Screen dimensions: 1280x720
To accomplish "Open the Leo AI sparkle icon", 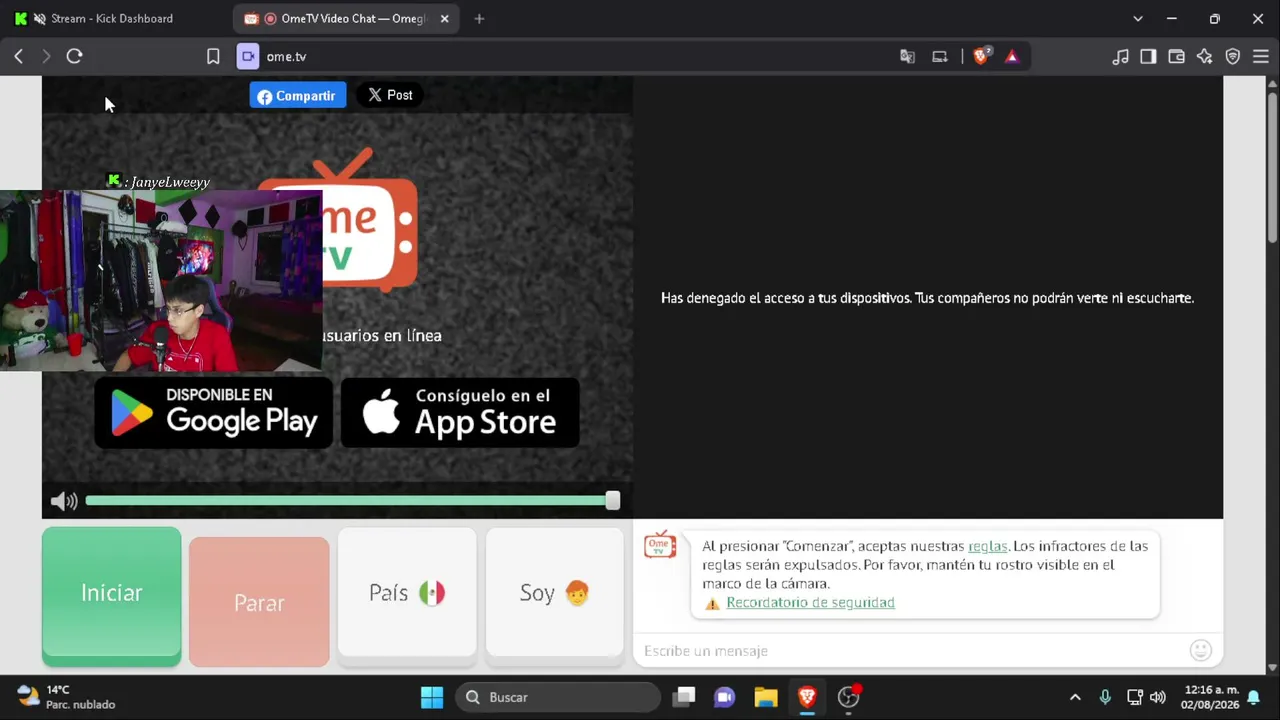I will 1204,57.
